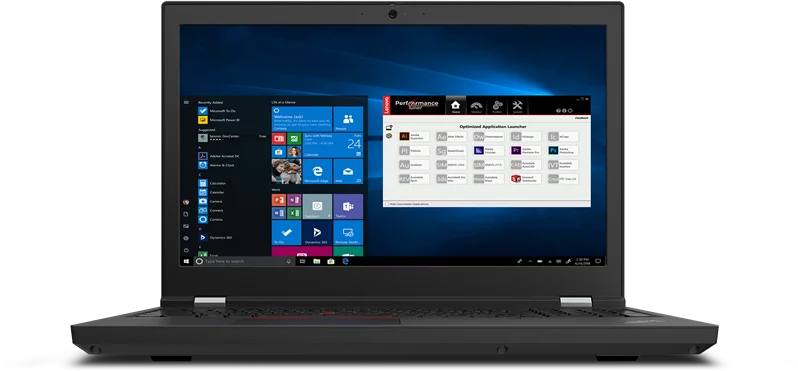The image size is (798, 371).
Task: Launch SpeedGrade from the launcher grid
Action: pyautogui.click(x=451, y=151)
